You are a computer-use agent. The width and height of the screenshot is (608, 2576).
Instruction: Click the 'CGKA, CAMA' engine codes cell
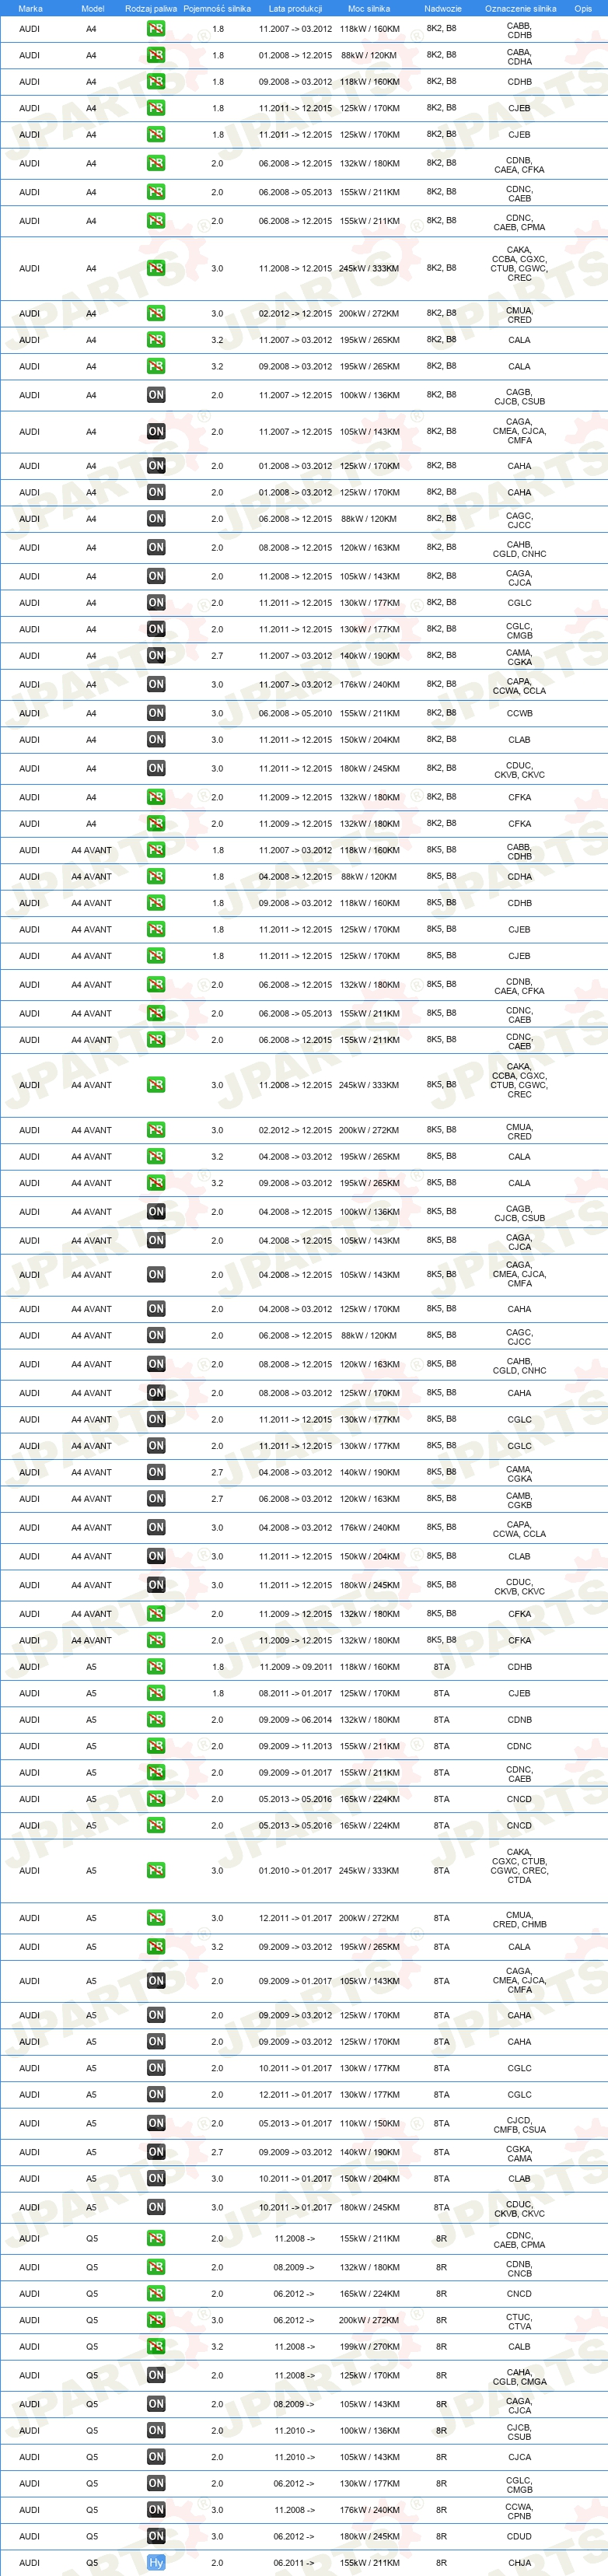(x=519, y=2153)
